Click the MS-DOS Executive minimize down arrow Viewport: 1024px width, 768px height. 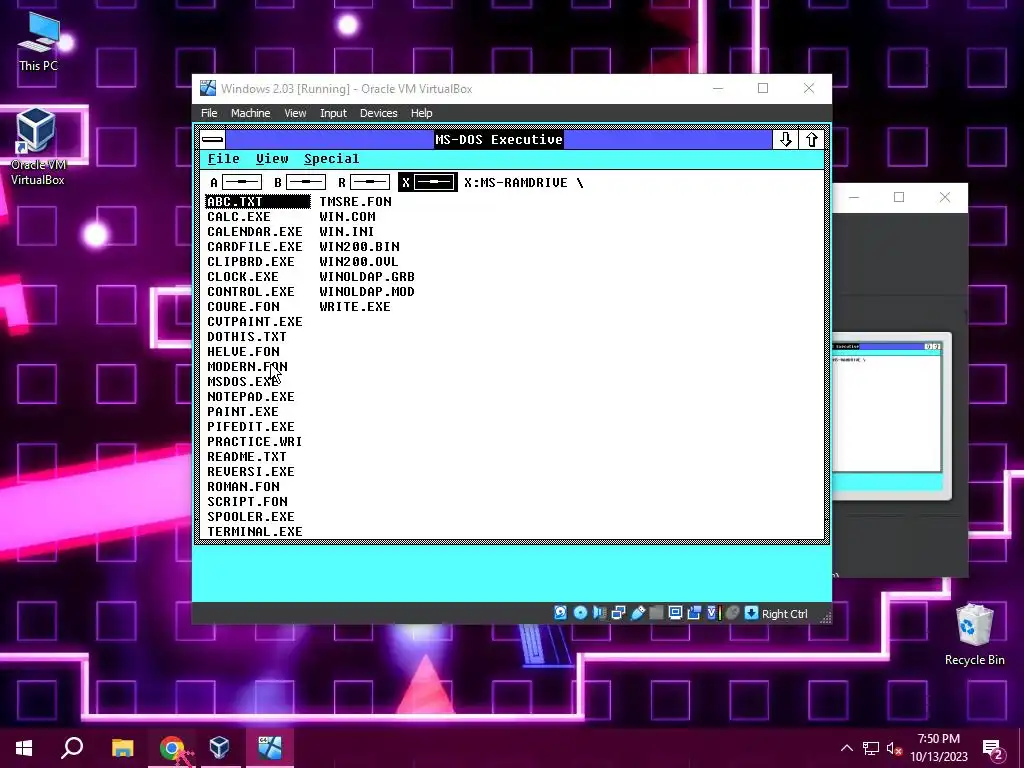[x=785, y=139]
